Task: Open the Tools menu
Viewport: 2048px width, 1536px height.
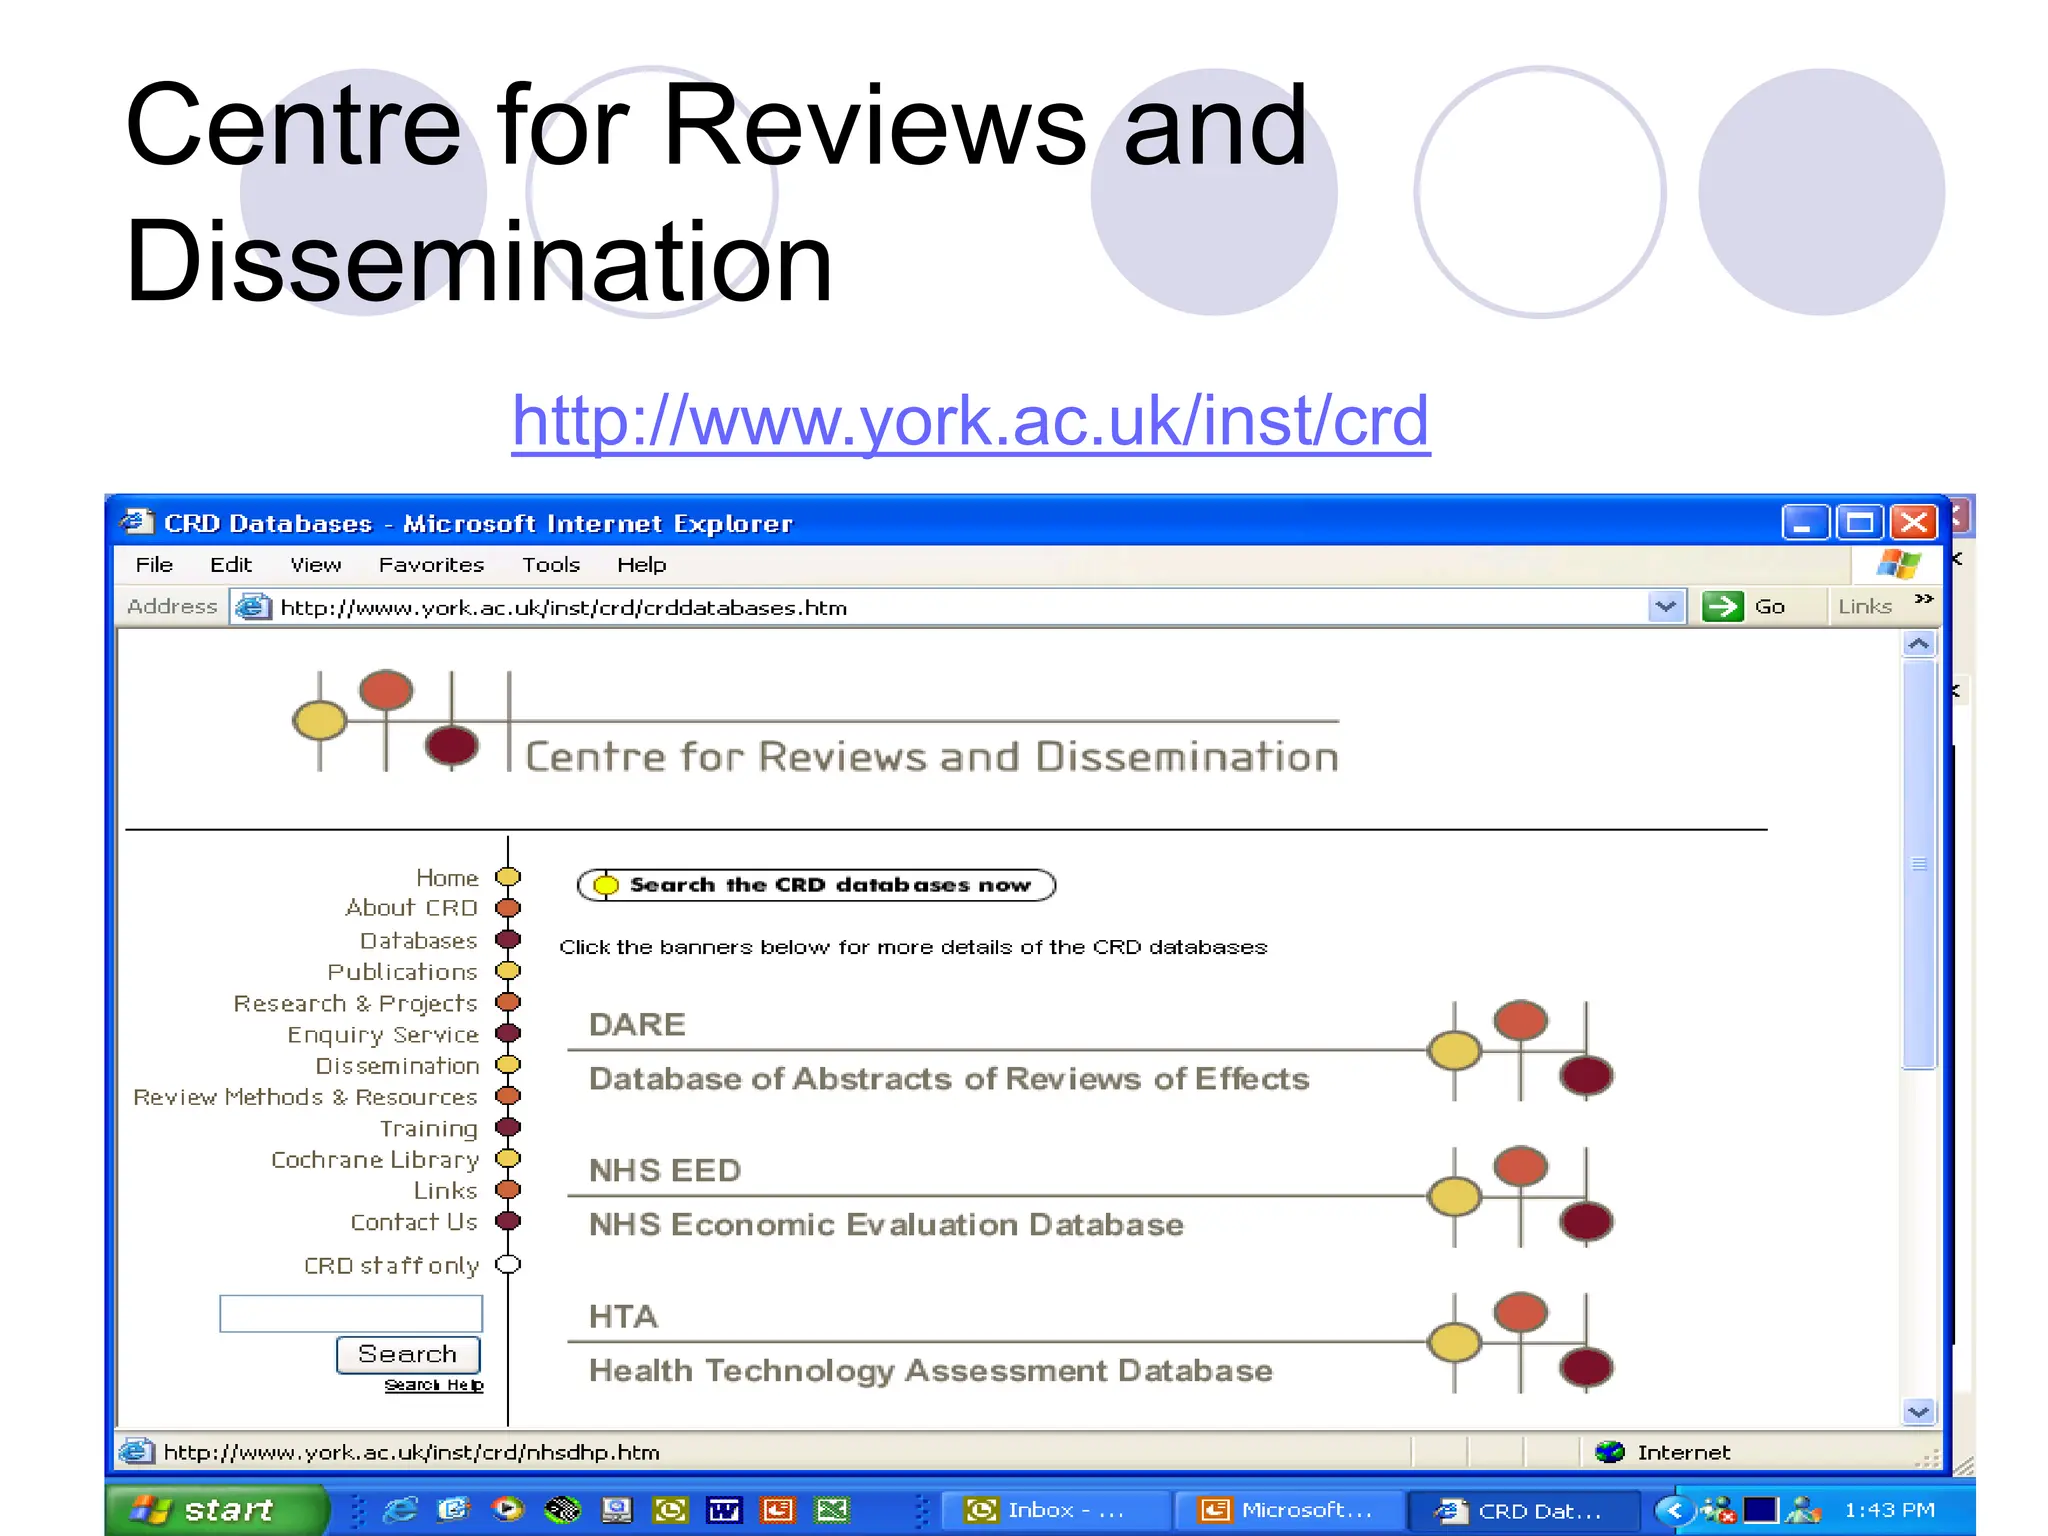Action: (551, 564)
